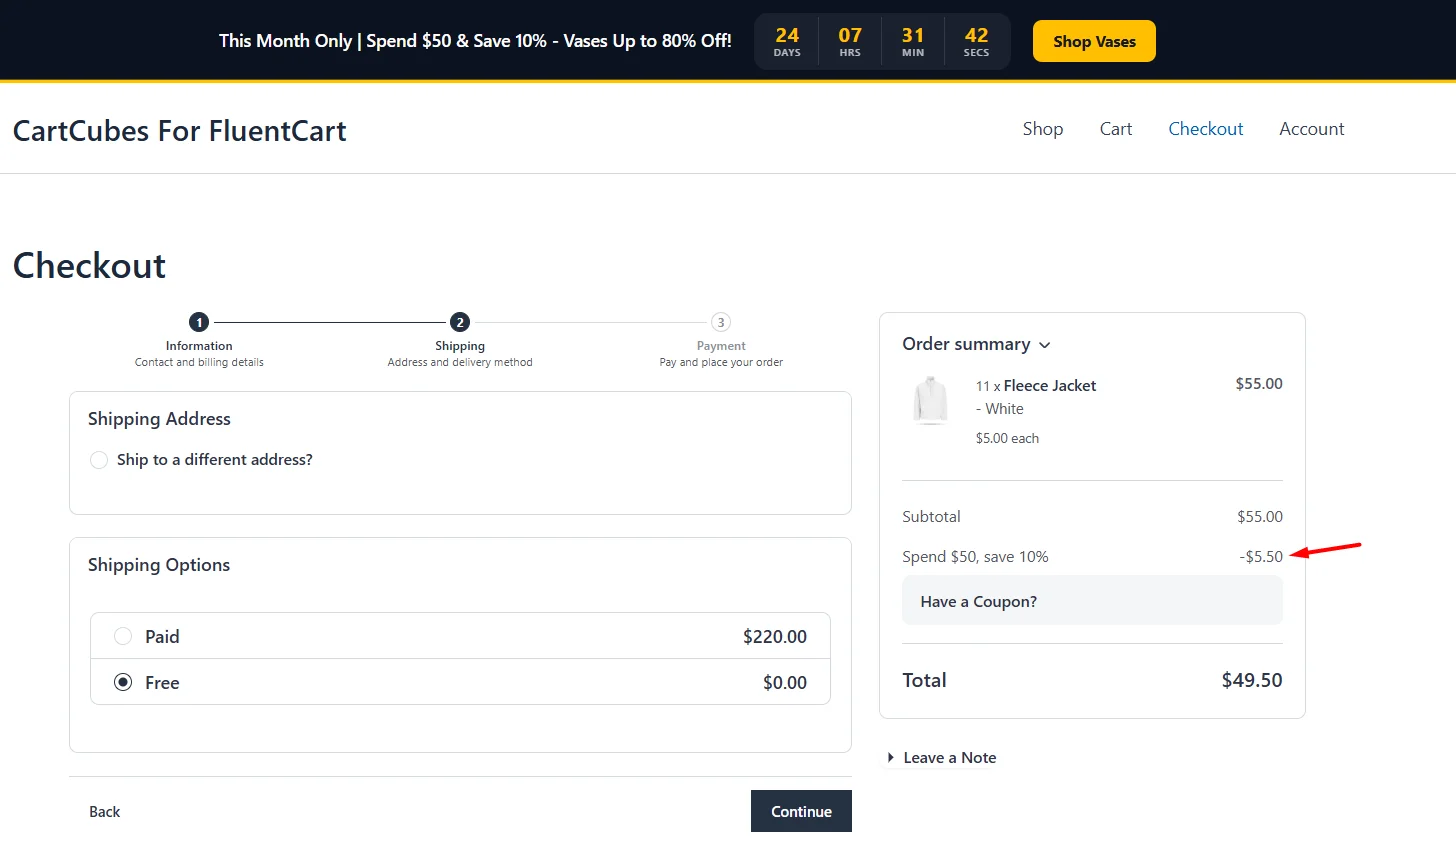Image resolution: width=1456 pixels, height=862 pixels.
Task: Click the Total label in order summary
Action: coord(924,680)
